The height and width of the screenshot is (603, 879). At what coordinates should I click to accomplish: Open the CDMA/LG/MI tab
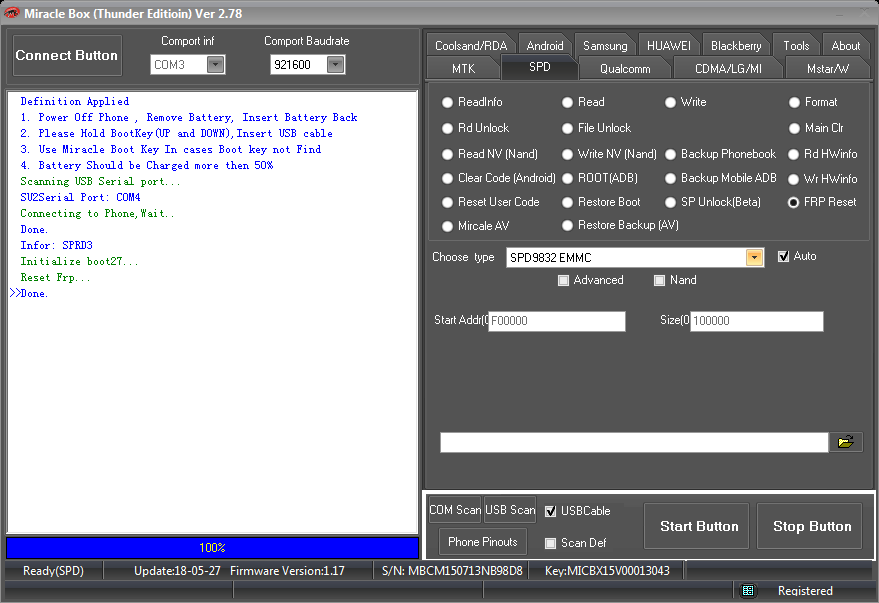[728, 68]
